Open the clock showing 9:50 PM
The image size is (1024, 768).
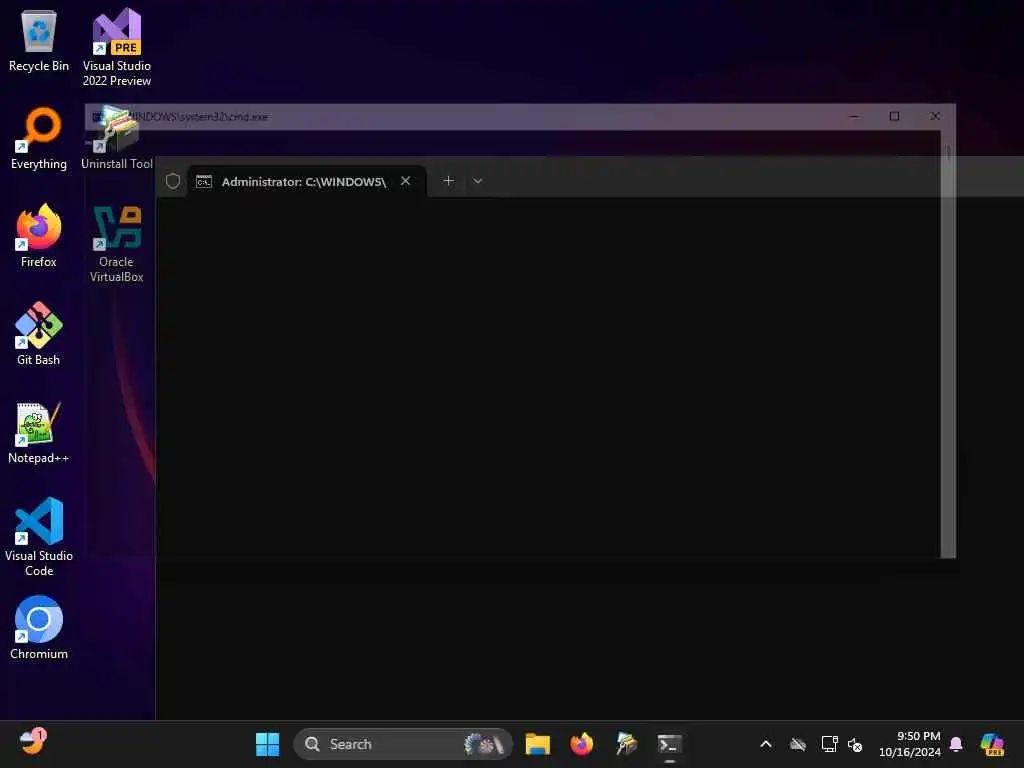pyautogui.click(x=910, y=744)
